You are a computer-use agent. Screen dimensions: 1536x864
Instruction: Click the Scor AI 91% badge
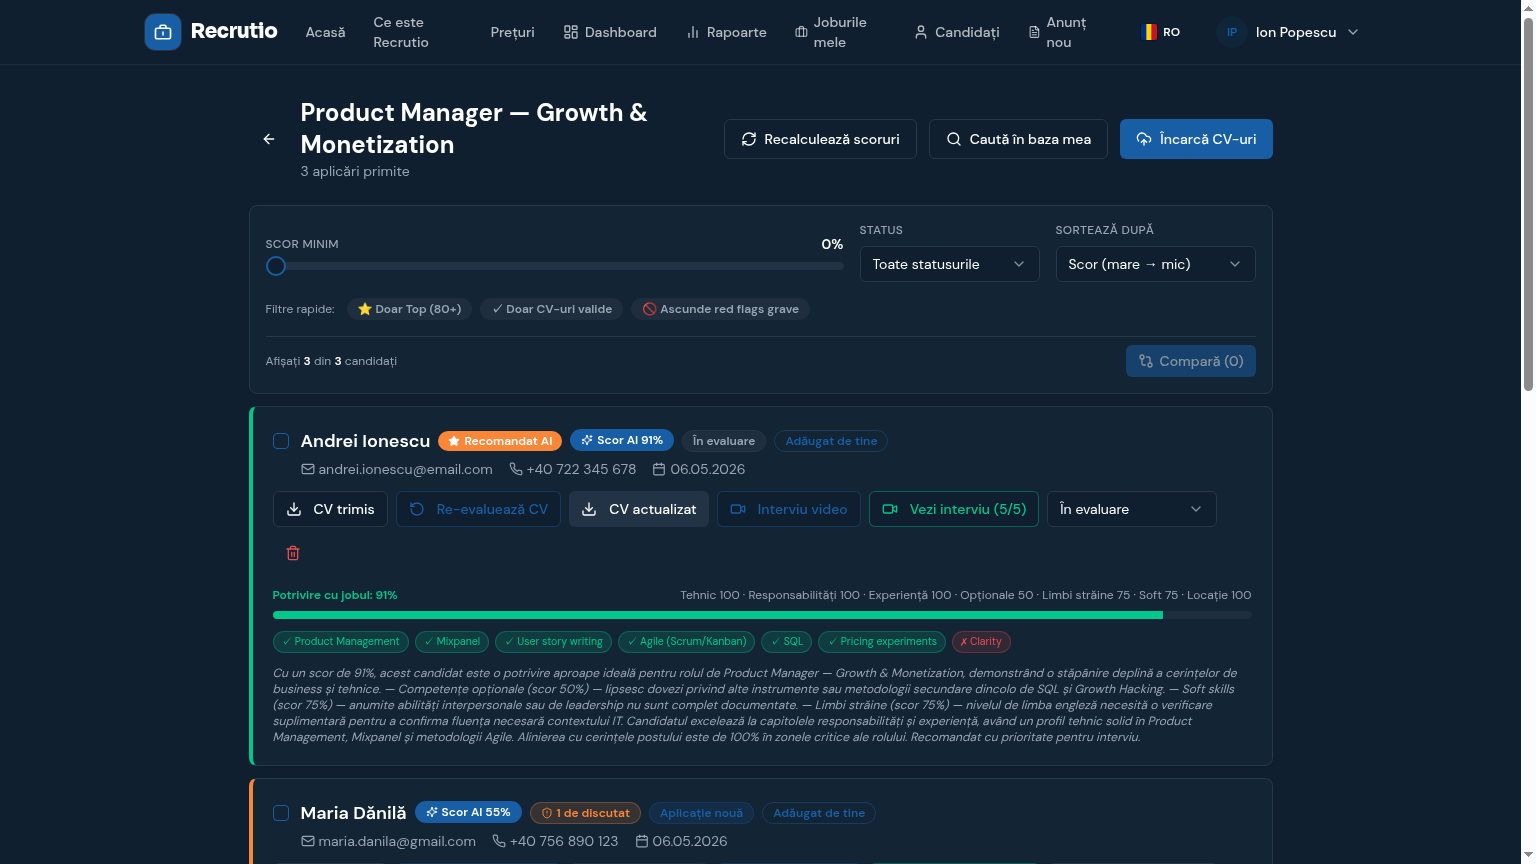(x=622, y=440)
